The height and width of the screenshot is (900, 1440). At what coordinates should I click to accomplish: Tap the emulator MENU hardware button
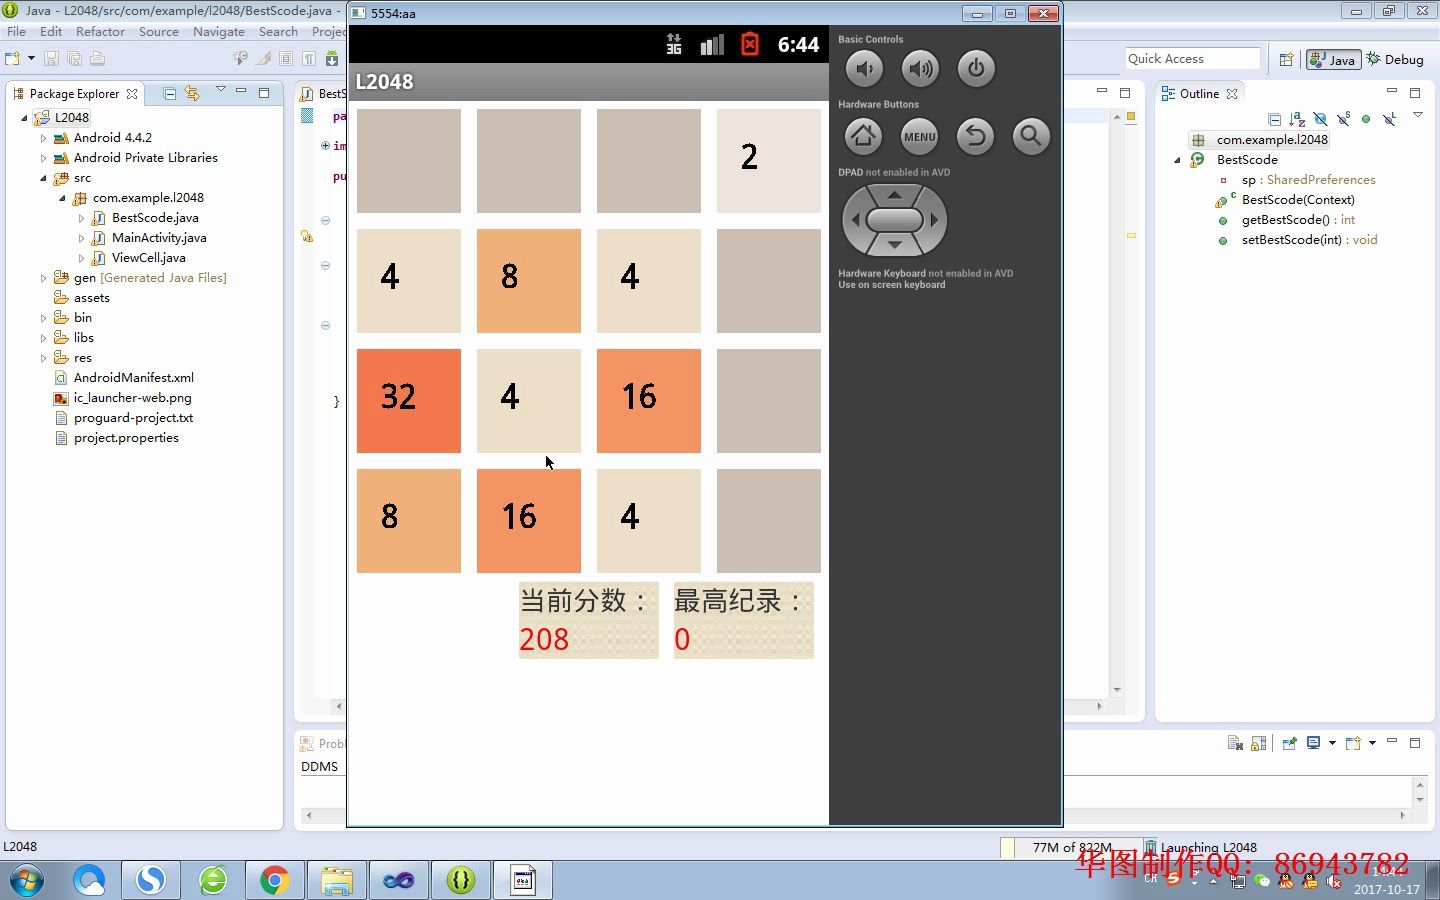click(919, 136)
